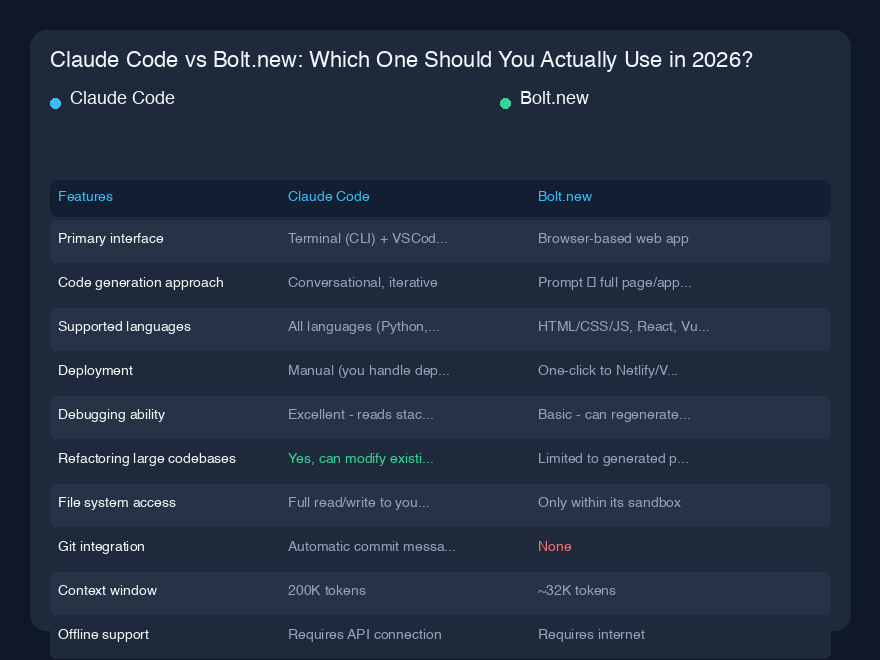This screenshot has width=880, height=660.
Task: Click the 'Requires API connection' cell
Action: (x=365, y=635)
